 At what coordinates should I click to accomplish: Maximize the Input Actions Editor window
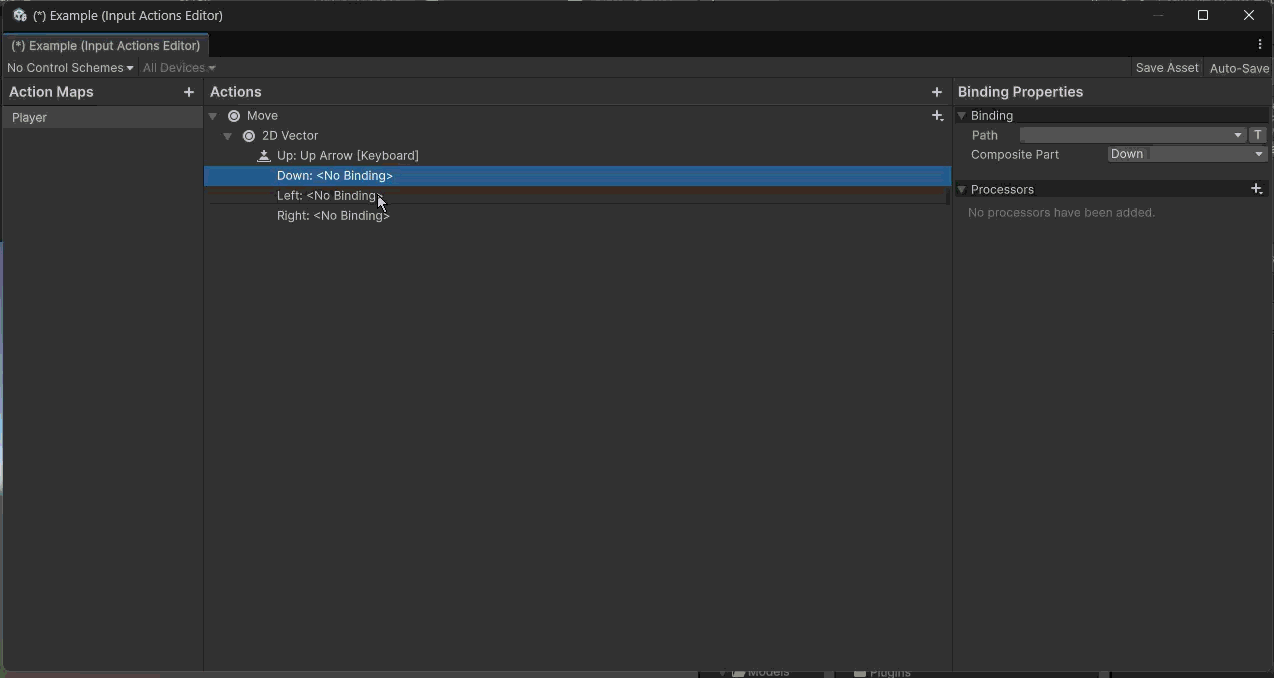point(1203,16)
